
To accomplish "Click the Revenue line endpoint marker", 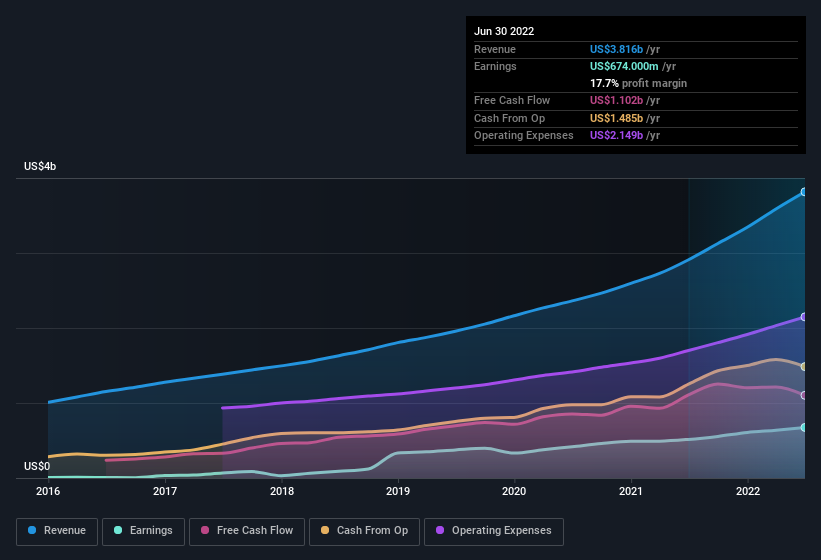I will (804, 192).
